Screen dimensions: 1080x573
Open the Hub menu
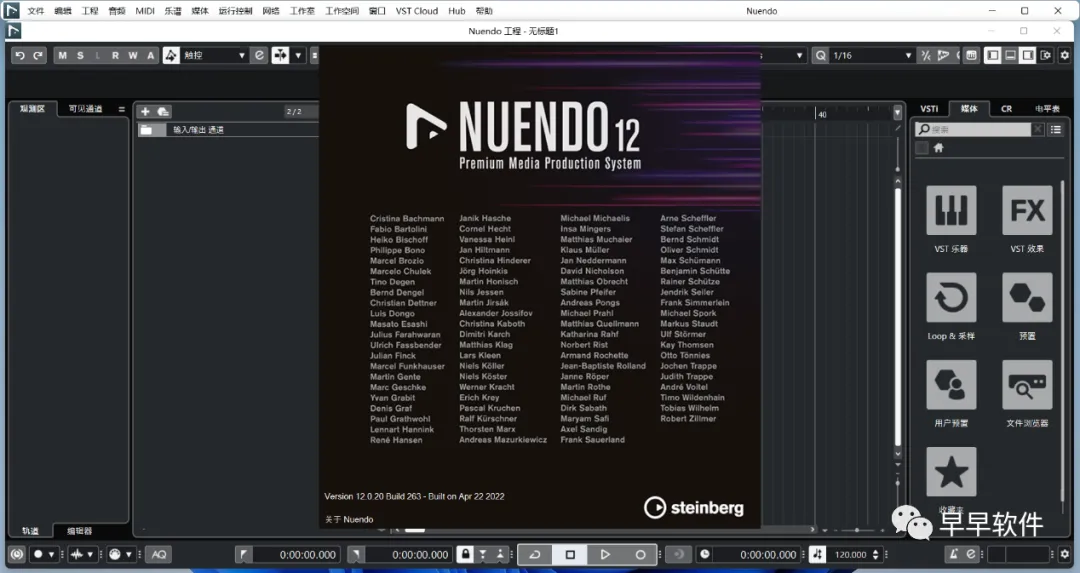pyautogui.click(x=457, y=11)
